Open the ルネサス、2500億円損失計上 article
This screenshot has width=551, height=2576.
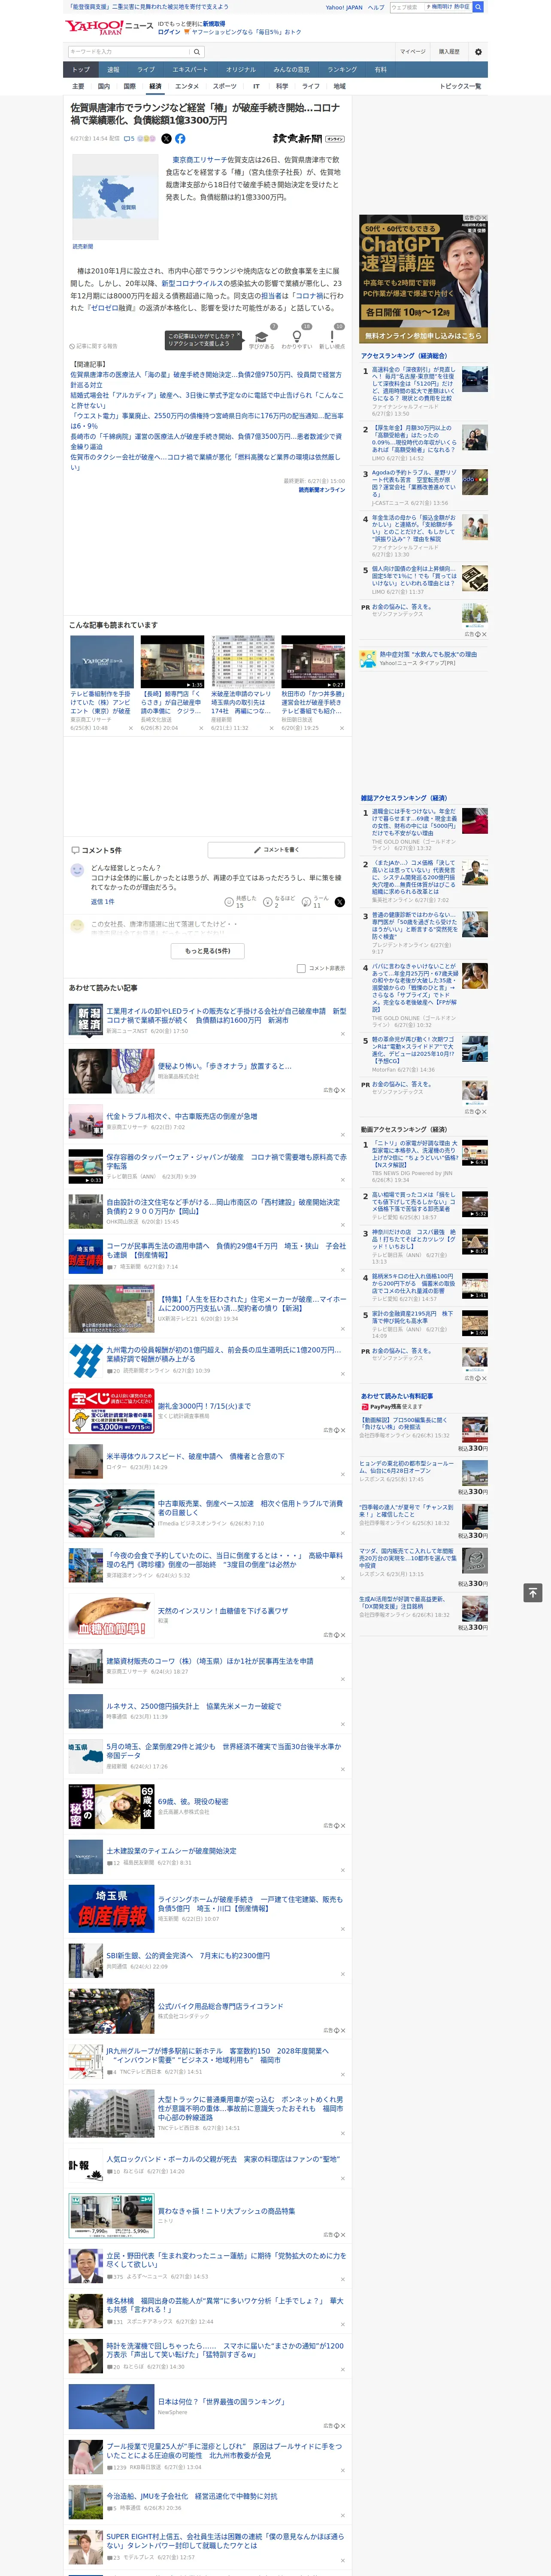194,1707
